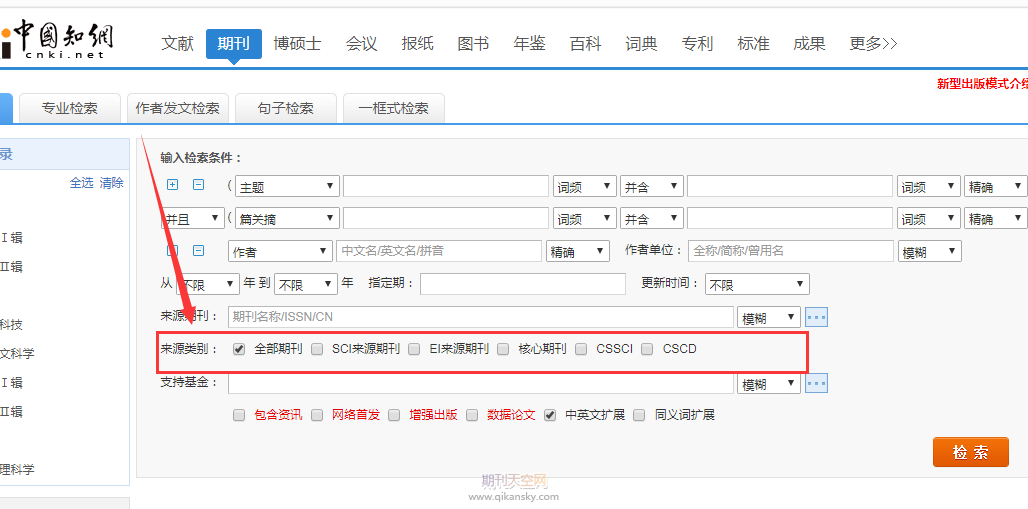Expand the 篇关摘 field dropdown
1028x509 pixels.
pos(286,218)
